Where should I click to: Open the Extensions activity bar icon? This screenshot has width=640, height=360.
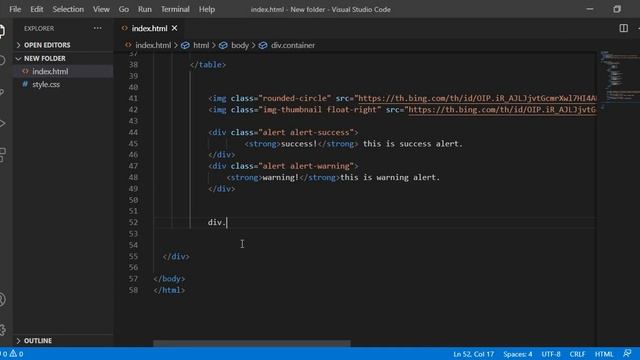[x=2, y=155]
